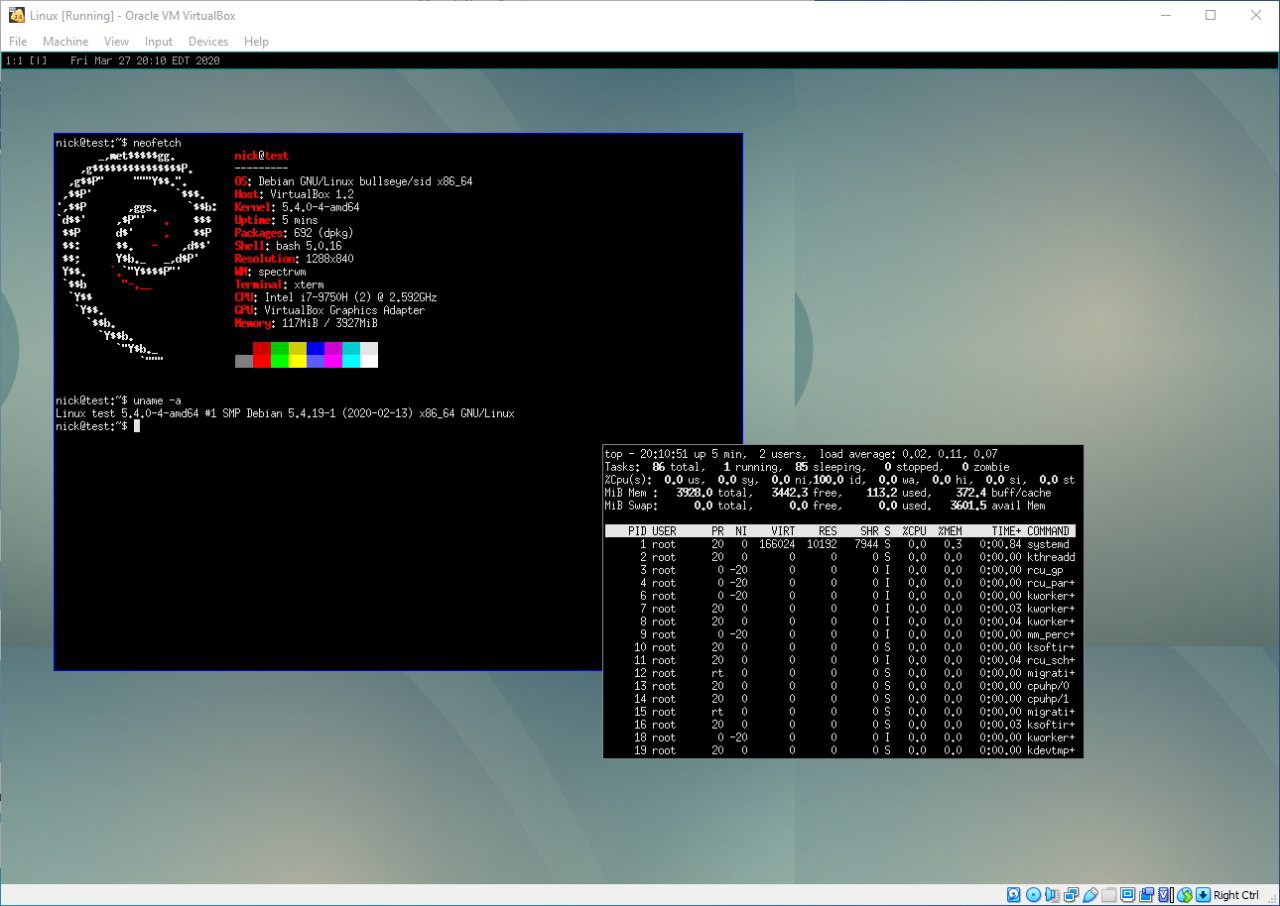Viewport: 1280px width, 906px height.
Task: Click the uname -a command line
Action: pos(118,400)
